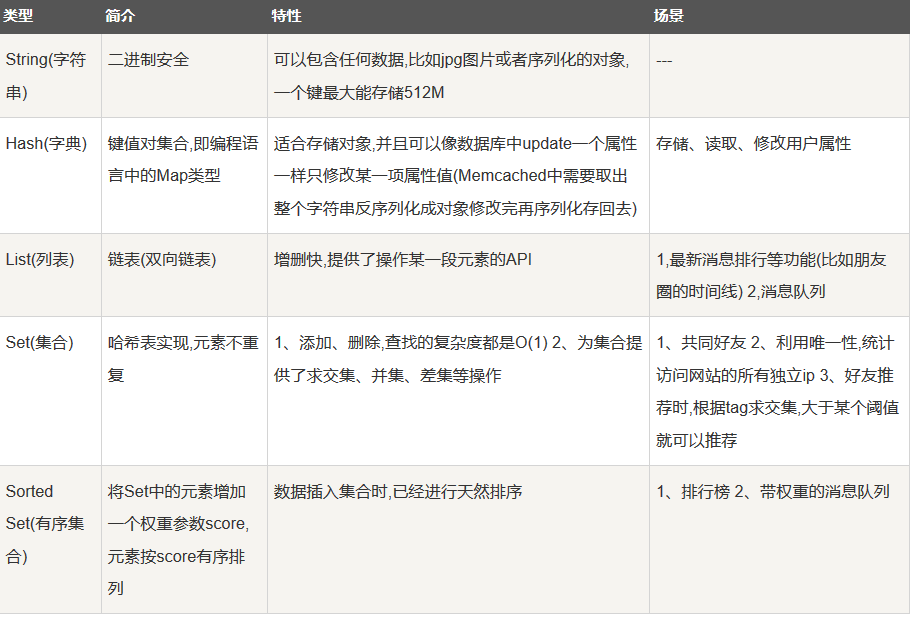Select the Sorted Set(有序集合) type cell
The width and height of the screenshot is (919, 619).
[x=50, y=539]
